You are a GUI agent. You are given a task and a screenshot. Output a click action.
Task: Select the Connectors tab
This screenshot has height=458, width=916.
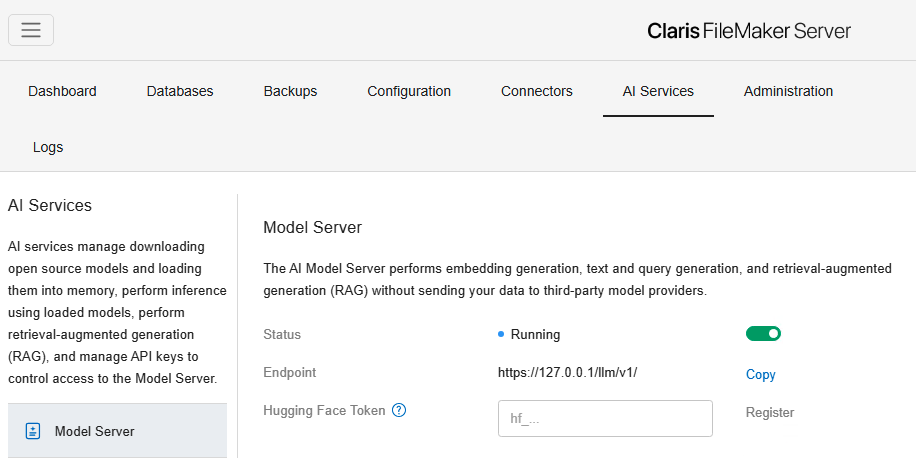(x=537, y=91)
